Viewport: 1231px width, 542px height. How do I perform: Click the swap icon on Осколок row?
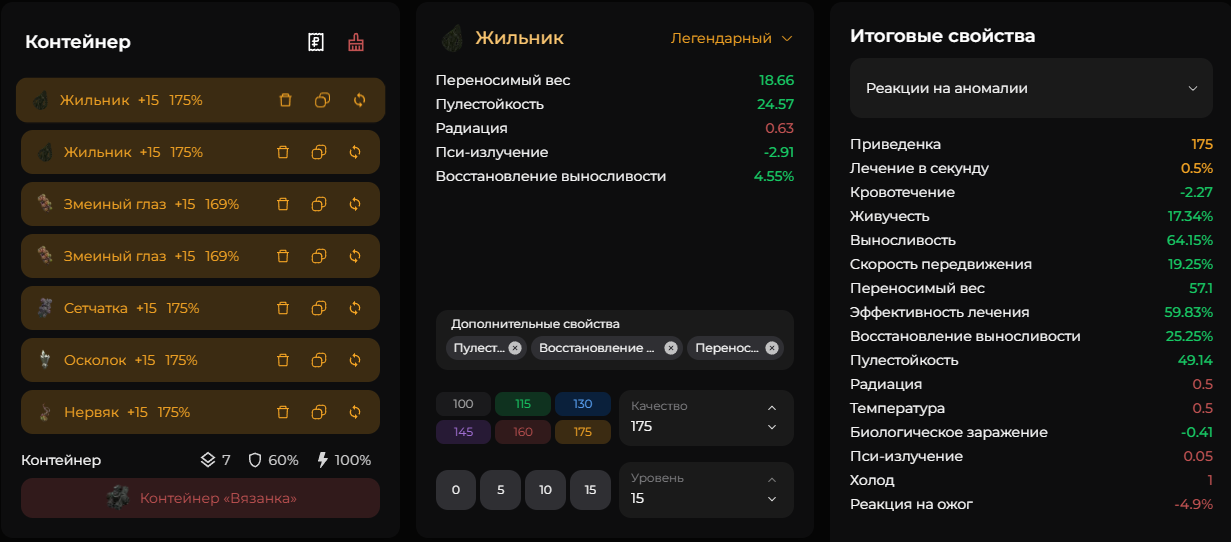coord(355,360)
